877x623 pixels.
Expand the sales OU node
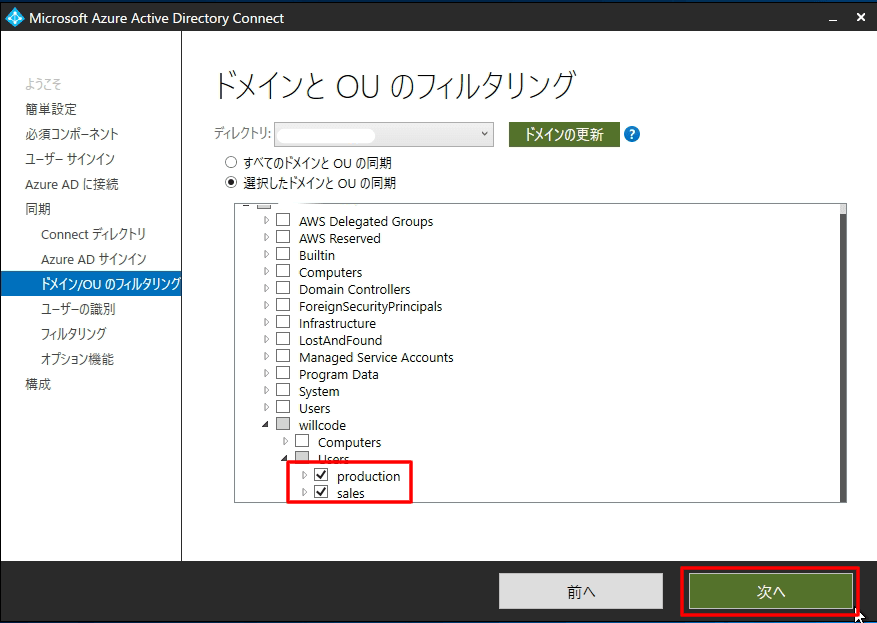(x=304, y=492)
